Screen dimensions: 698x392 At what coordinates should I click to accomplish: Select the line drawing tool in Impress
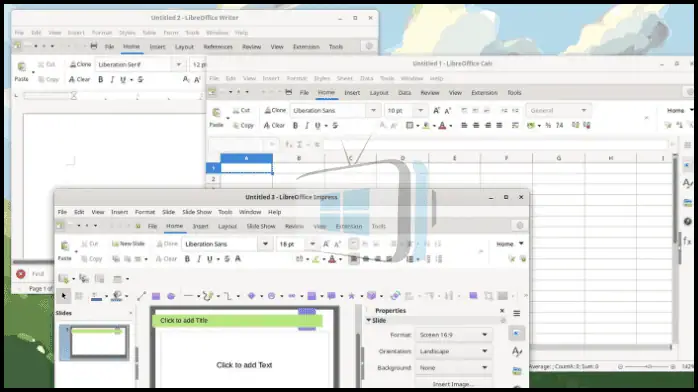coord(142,296)
